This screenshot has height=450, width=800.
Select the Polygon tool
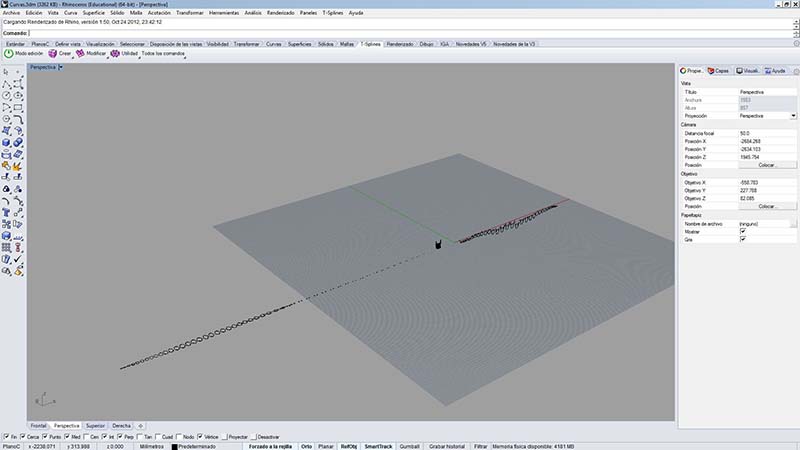click(6, 119)
